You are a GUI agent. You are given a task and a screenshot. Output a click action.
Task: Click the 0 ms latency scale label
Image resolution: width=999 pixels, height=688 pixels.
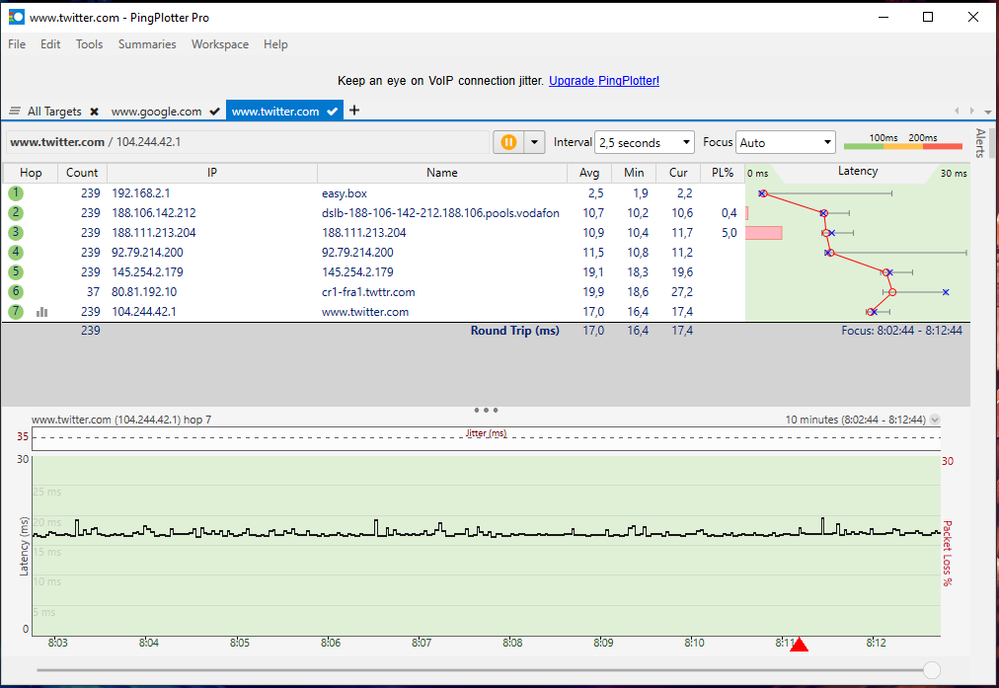coord(758,173)
